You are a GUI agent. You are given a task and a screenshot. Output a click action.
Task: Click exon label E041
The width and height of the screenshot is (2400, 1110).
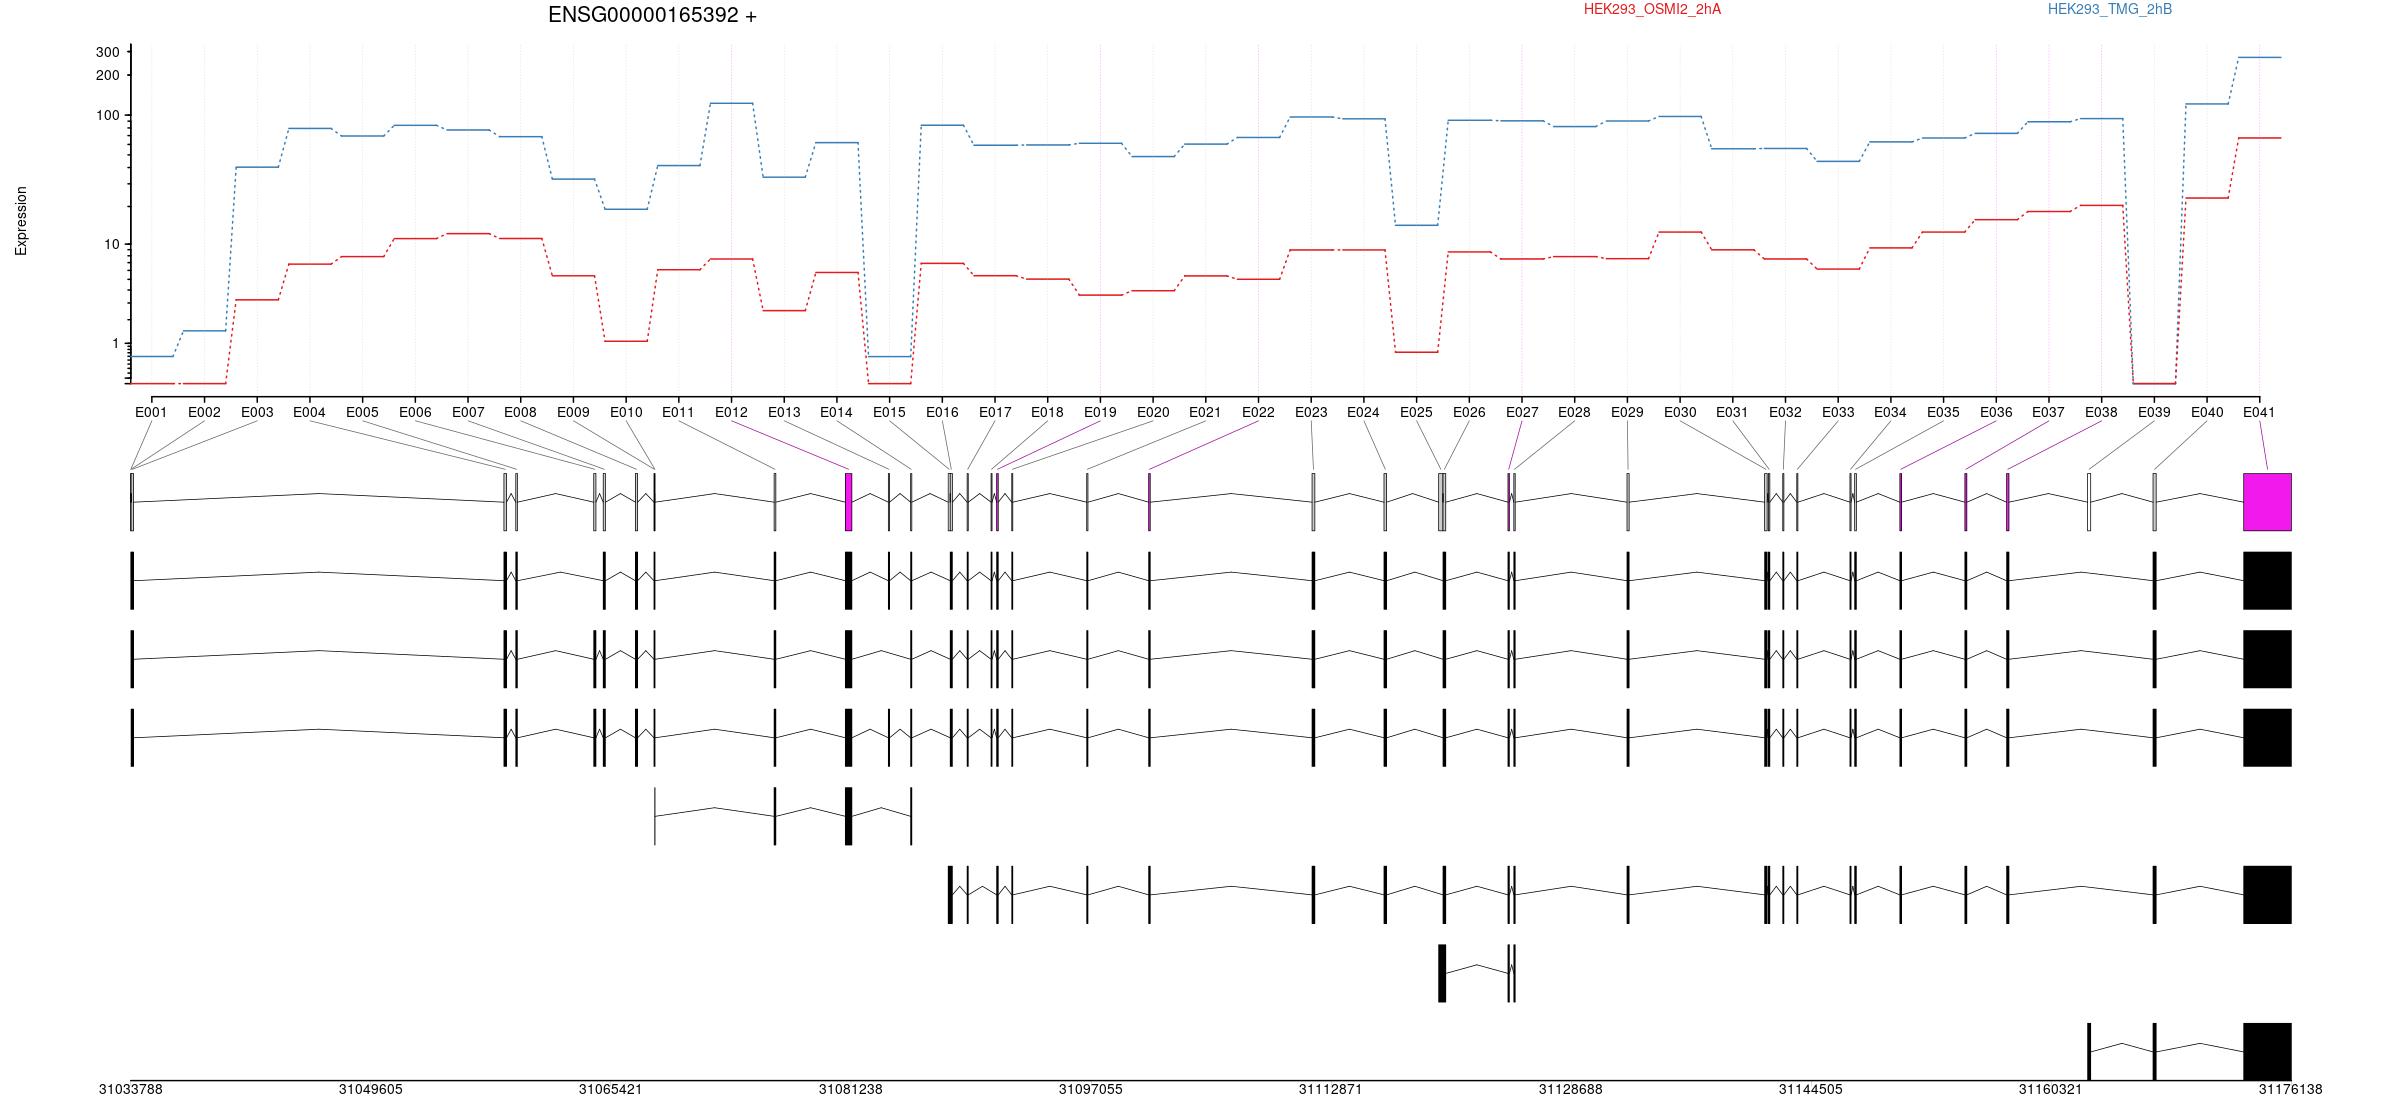pyautogui.click(x=2259, y=412)
